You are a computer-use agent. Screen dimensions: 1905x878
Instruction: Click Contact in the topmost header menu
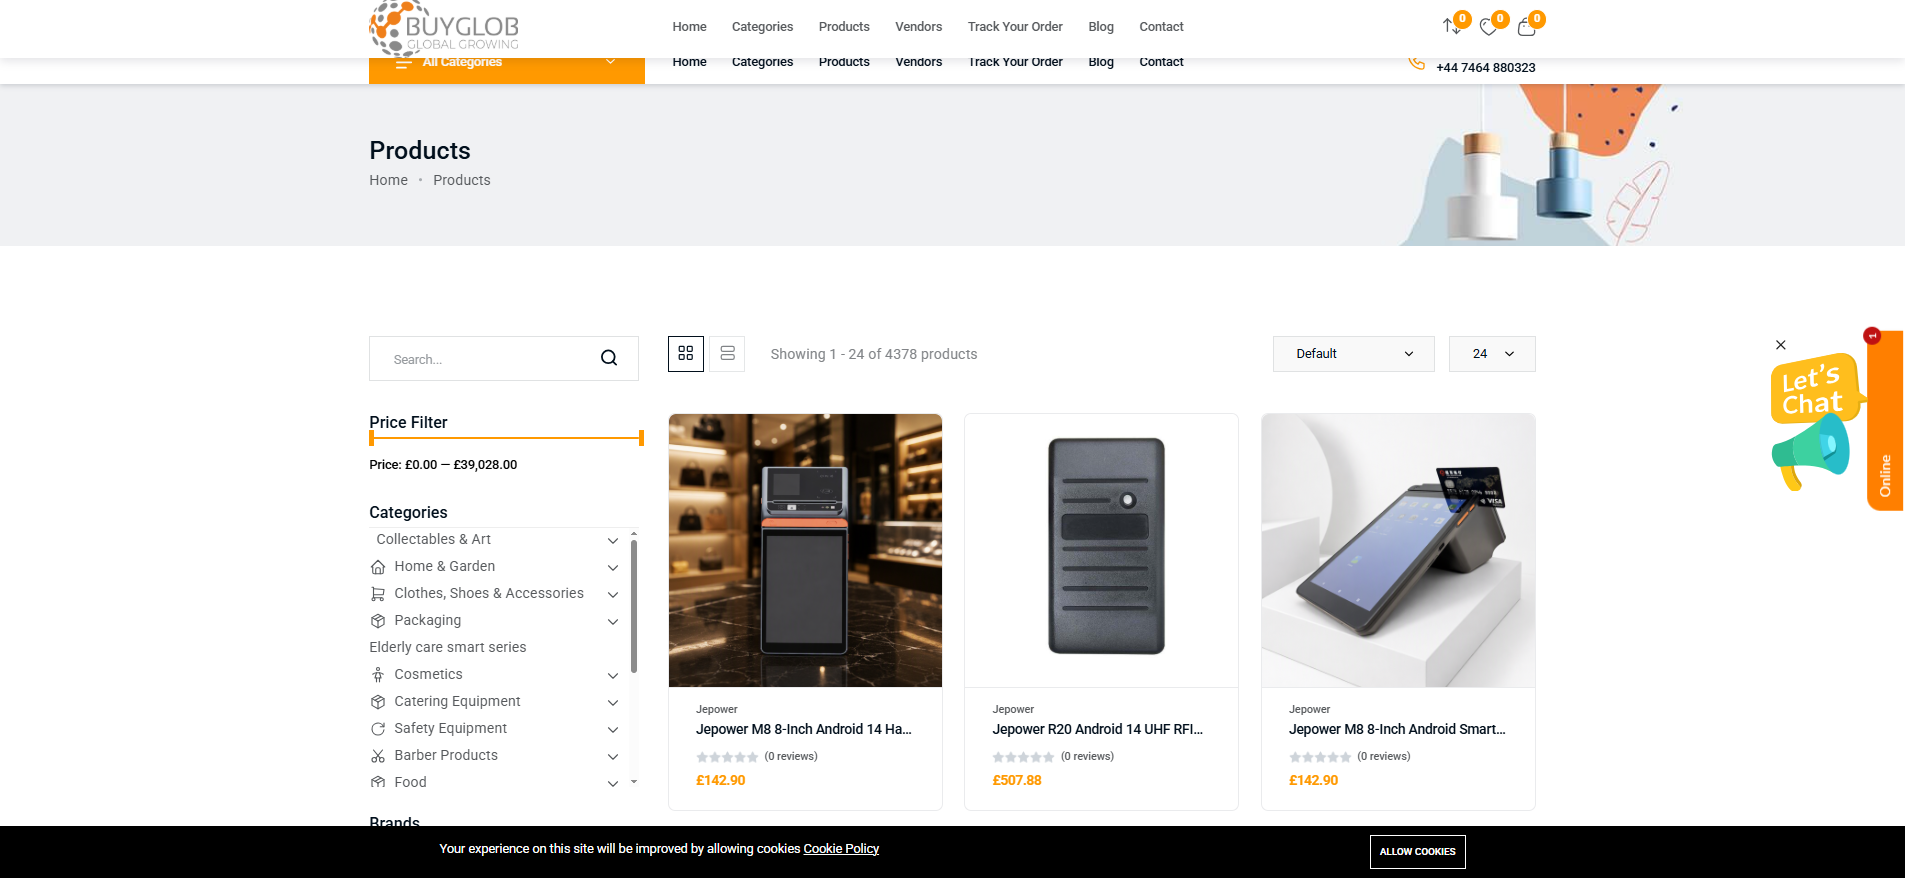1161,27
